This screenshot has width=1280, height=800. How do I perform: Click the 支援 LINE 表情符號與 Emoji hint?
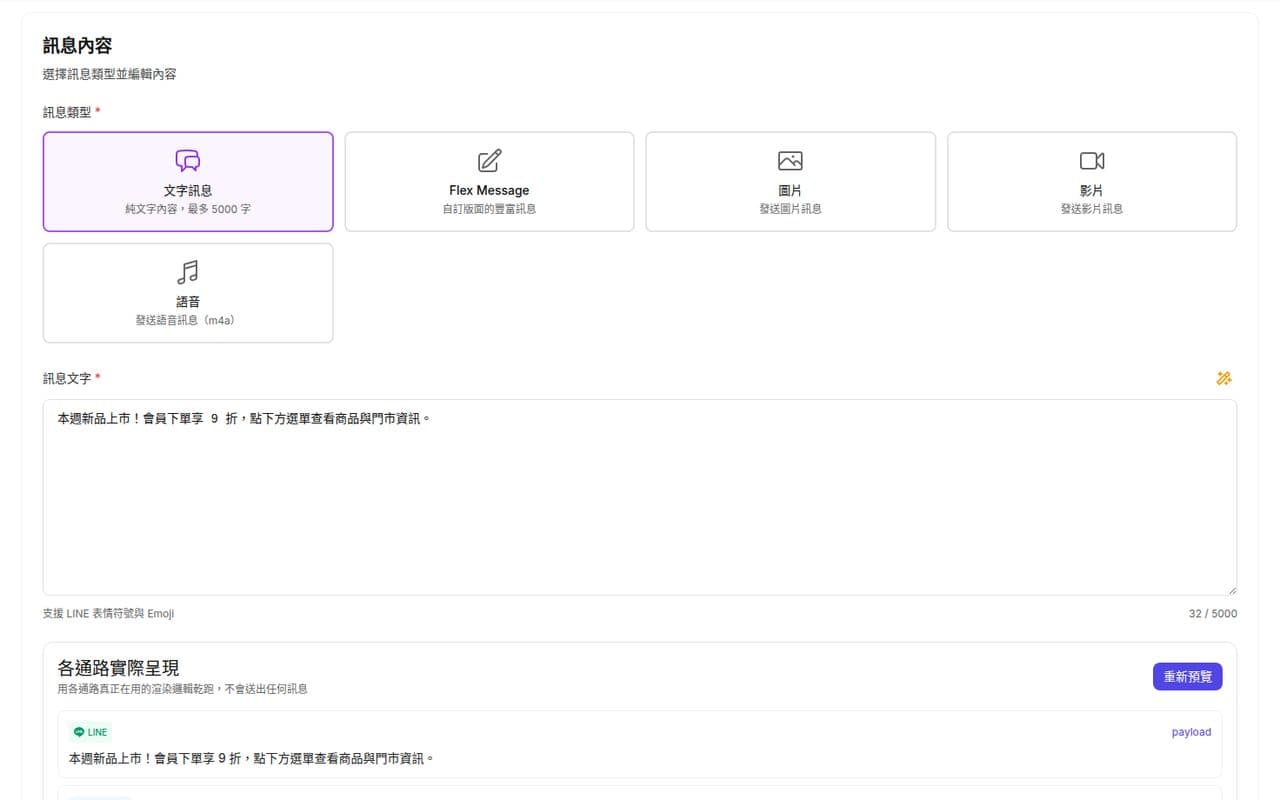coord(109,613)
